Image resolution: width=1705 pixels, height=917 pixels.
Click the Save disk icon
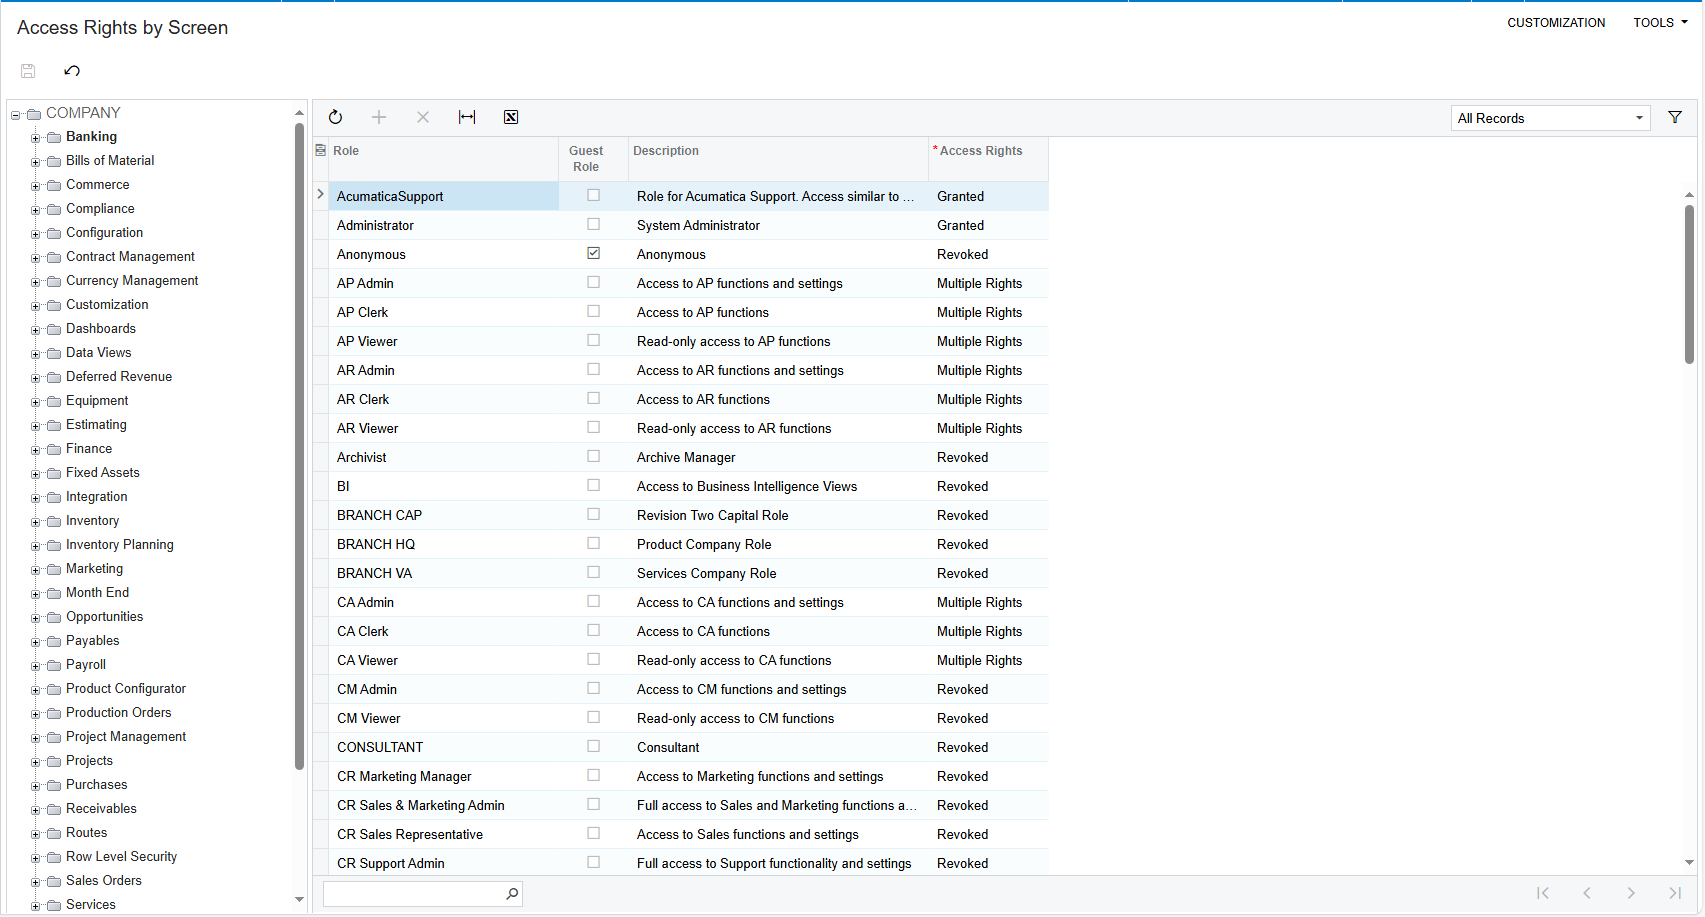point(28,71)
